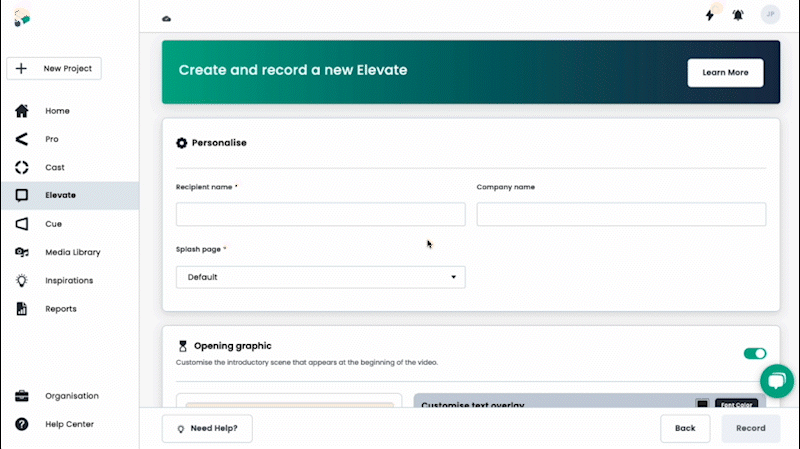800x449 pixels.
Task: Click the Recipient name input field
Action: tap(320, 214)
